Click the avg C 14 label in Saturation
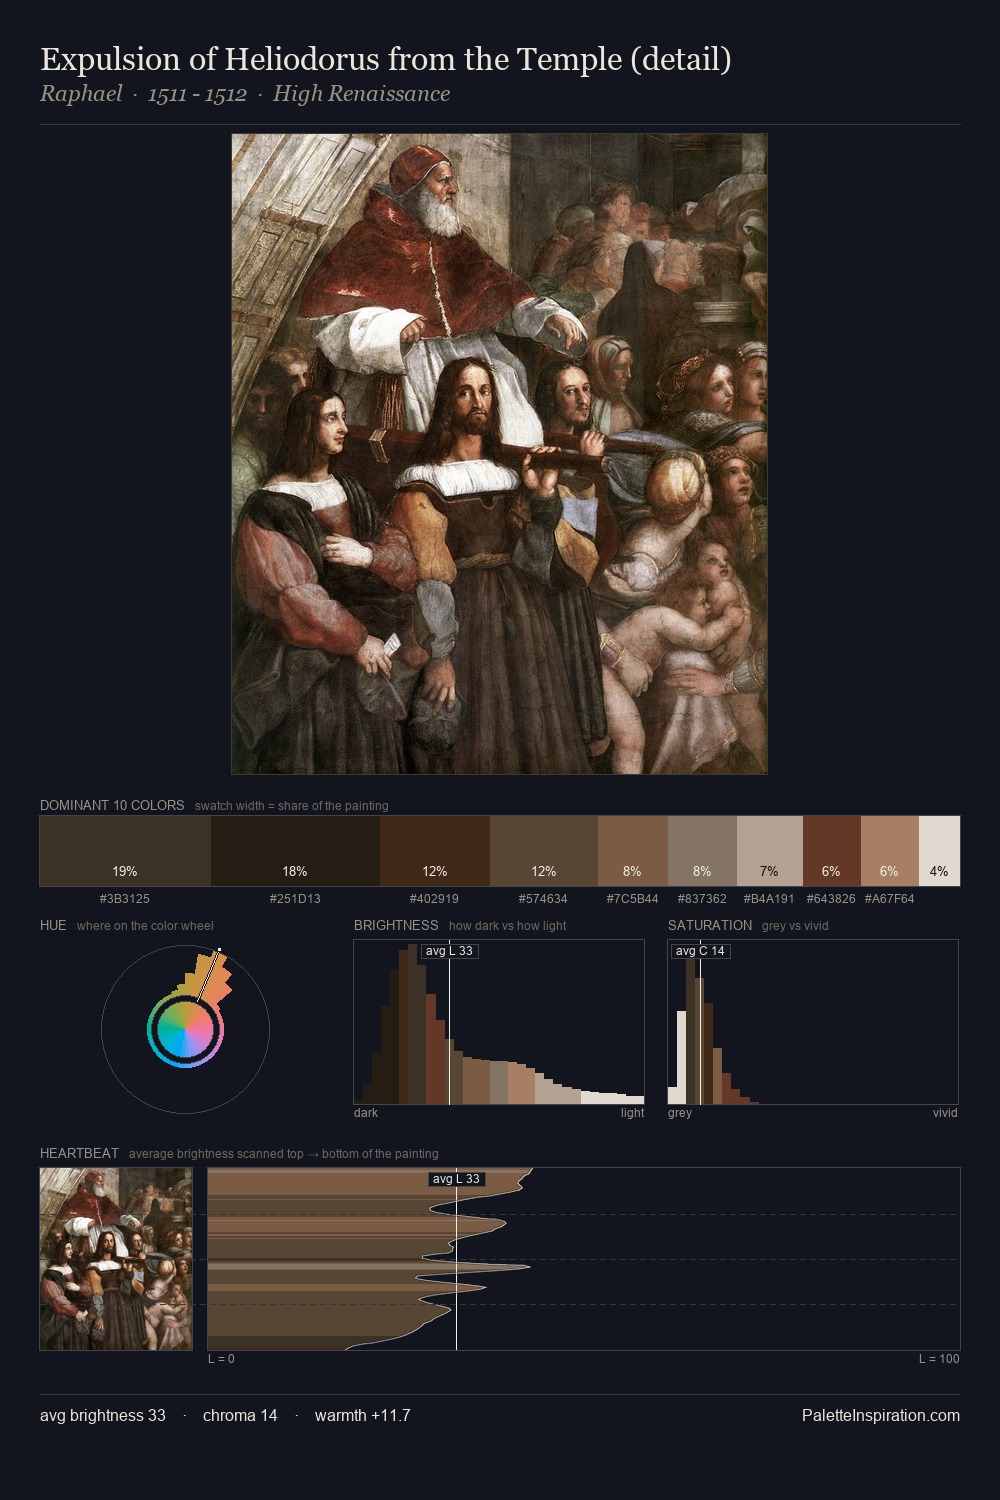Screen dimensions: 1000x1500 tap(700, 951)
